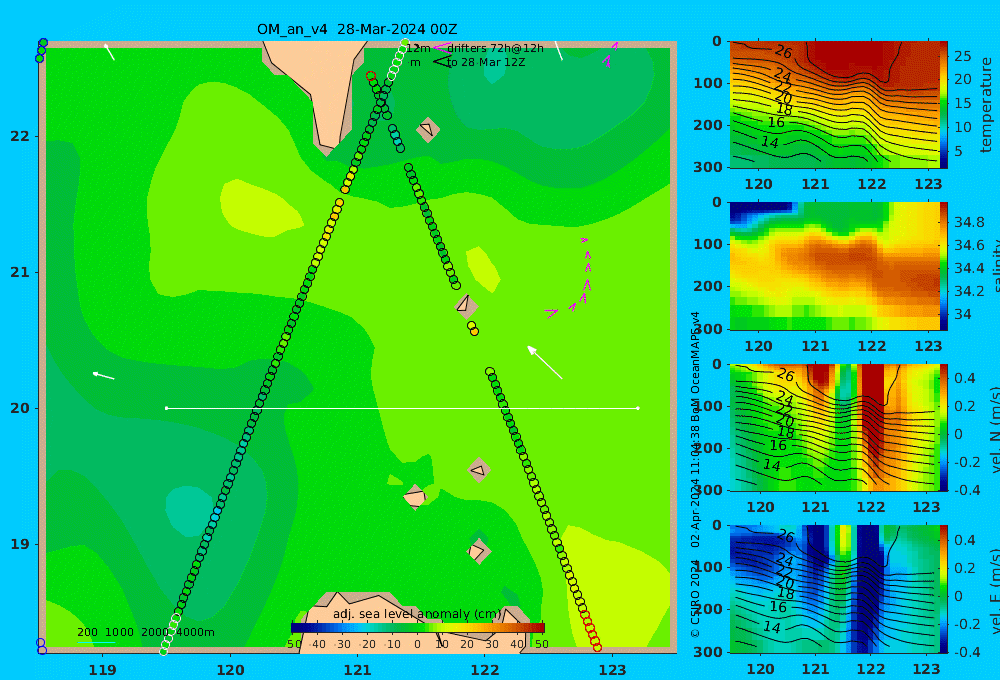This screenshot has width=1000, height=680.
Task: Click the 26 contour label in temperature panel
Action: [x=784, y=52]
